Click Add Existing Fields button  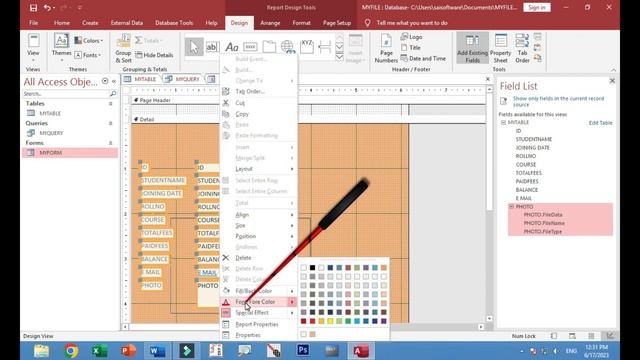coord(472,48)
